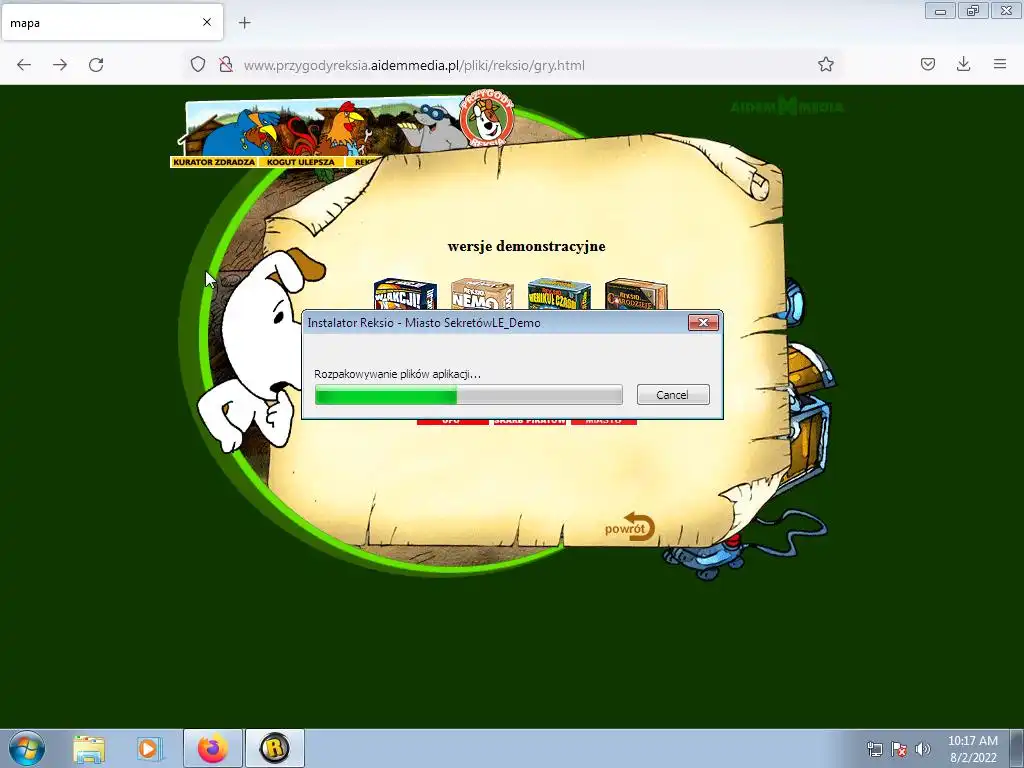Go back in browser history

point(24,65)
